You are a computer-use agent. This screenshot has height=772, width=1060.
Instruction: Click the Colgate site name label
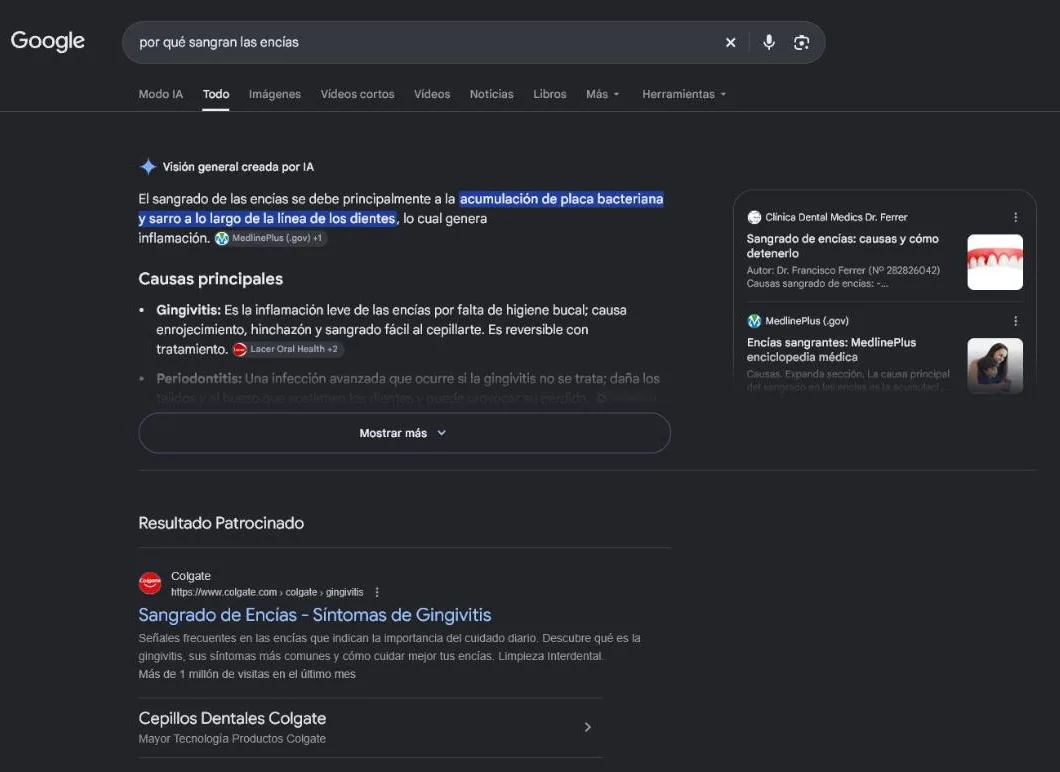point(191,576)
